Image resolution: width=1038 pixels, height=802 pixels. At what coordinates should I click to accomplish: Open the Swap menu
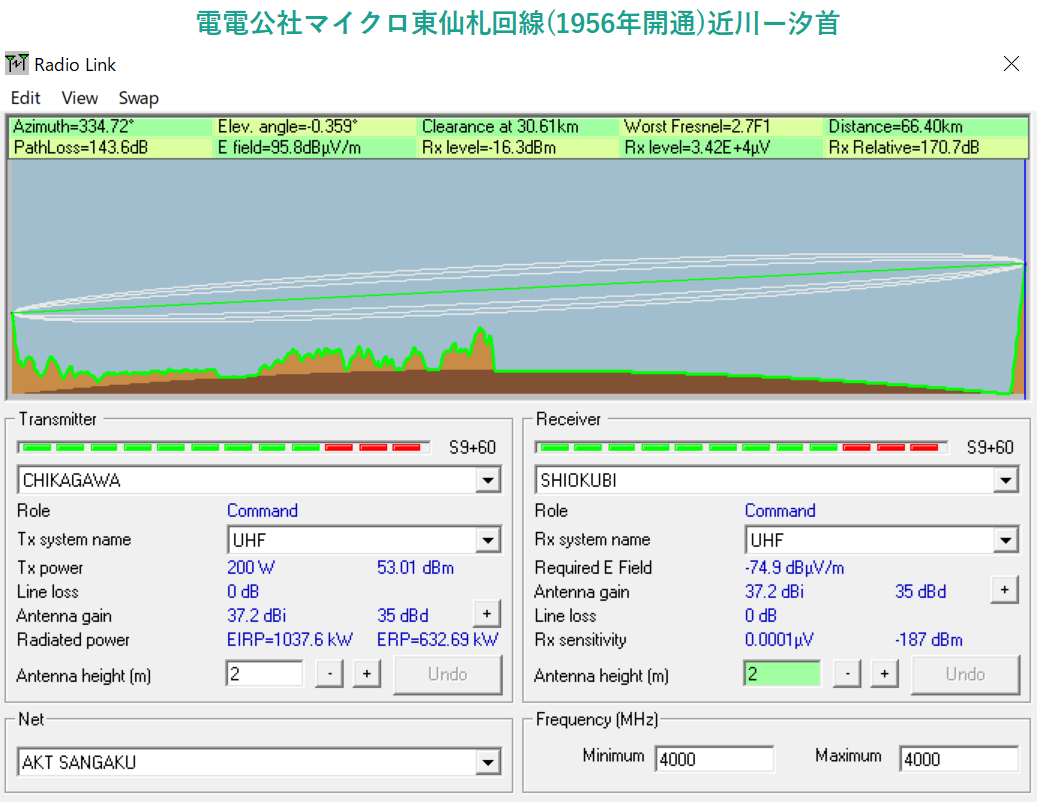[x=138, y=98]
